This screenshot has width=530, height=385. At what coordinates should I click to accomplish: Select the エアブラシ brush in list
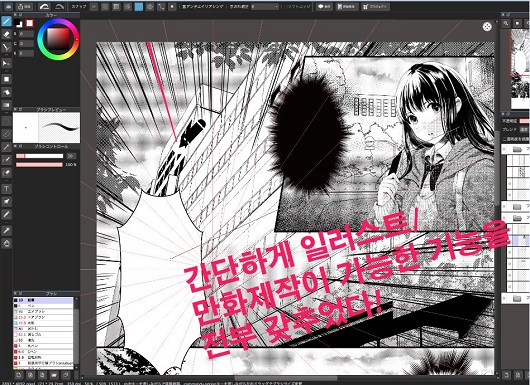[43, 311]
